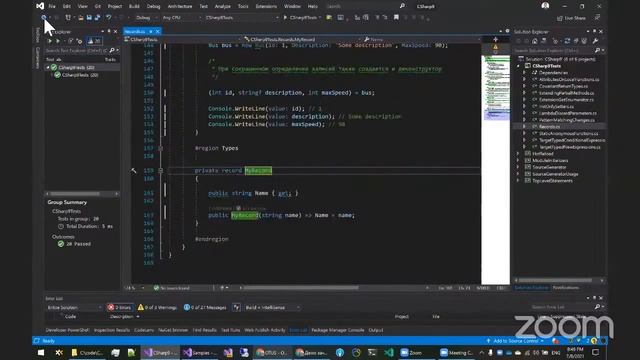Click the Solution Explorer home icon
The height and width of the screenshot is (360, 640).
(535, 41)
